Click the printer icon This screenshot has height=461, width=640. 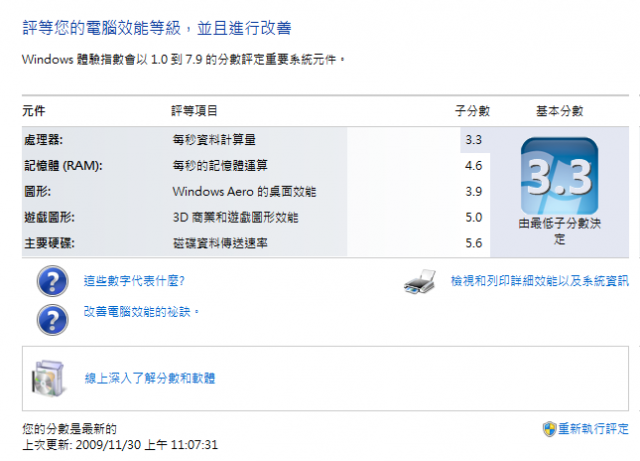(x=420, y=281)
